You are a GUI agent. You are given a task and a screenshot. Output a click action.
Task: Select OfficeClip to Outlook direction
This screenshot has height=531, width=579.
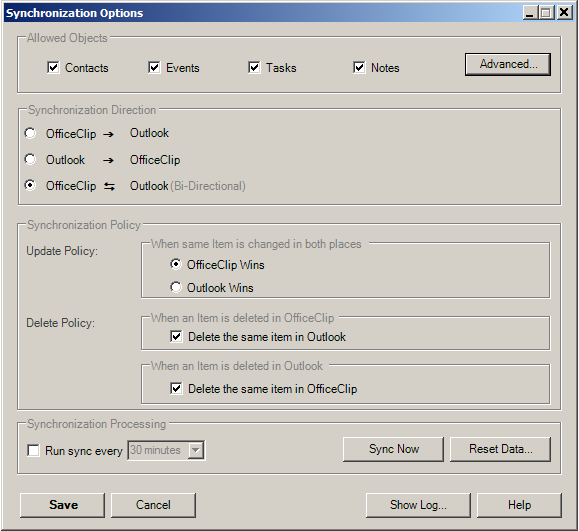pyautogui.click(x=30, y=133)
